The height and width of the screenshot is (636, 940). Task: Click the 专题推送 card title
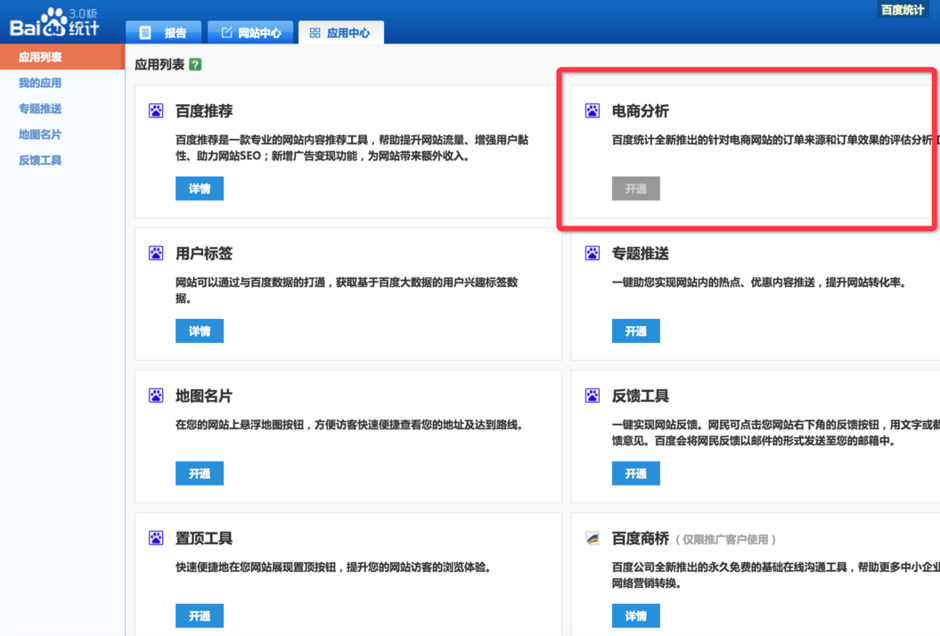click(640, 254)
